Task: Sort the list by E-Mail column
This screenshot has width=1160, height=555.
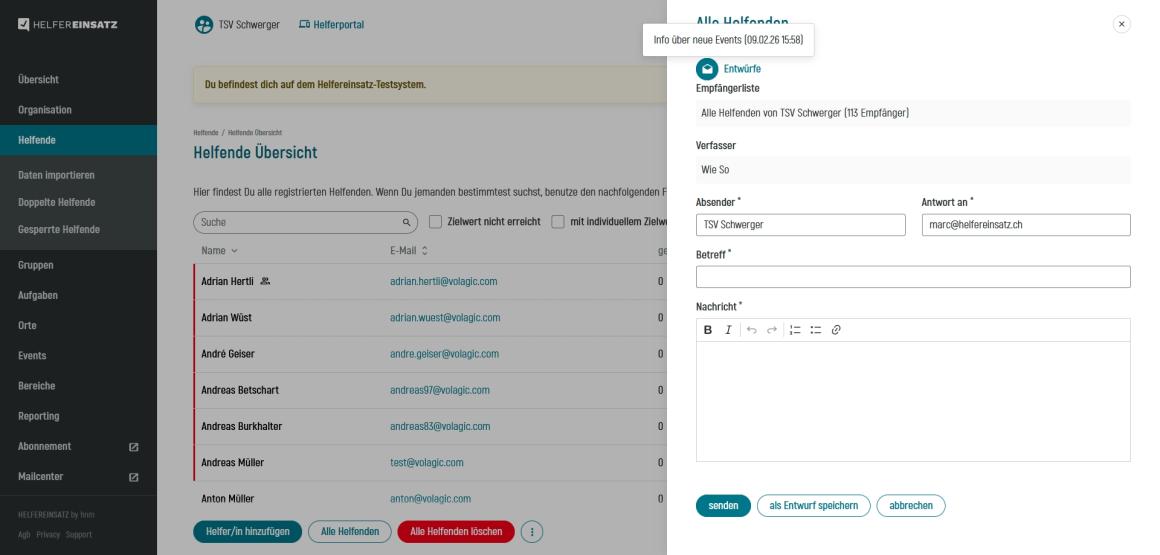Action: [x=409, y=251]
